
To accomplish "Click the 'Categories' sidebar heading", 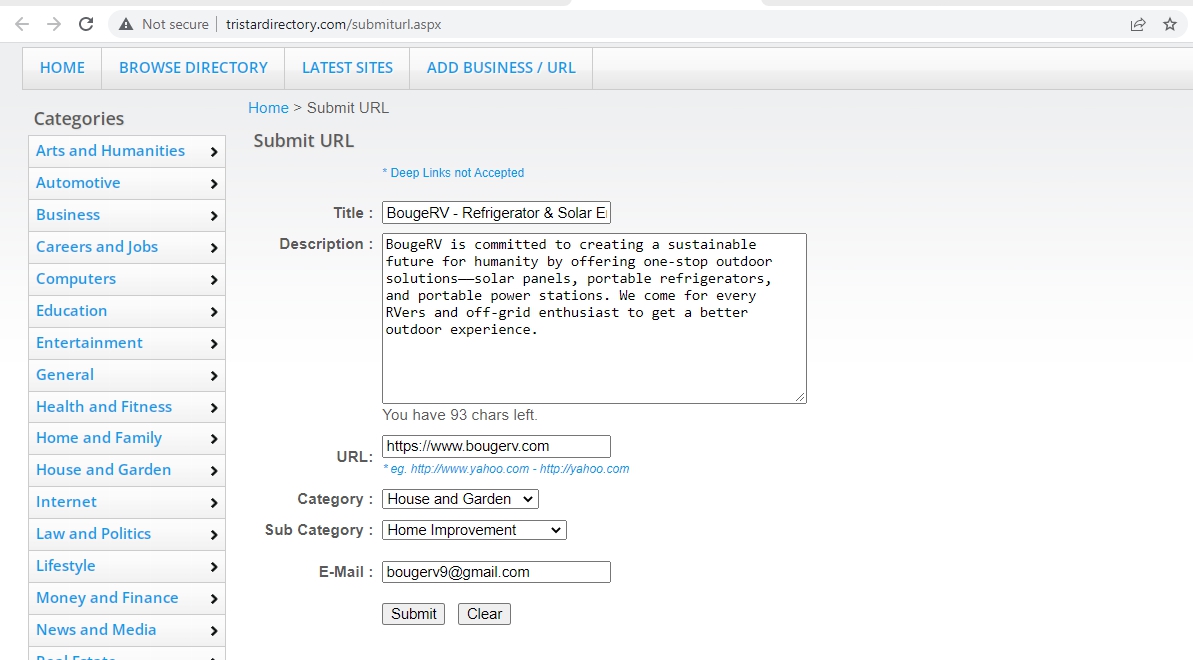I will 78,119.
